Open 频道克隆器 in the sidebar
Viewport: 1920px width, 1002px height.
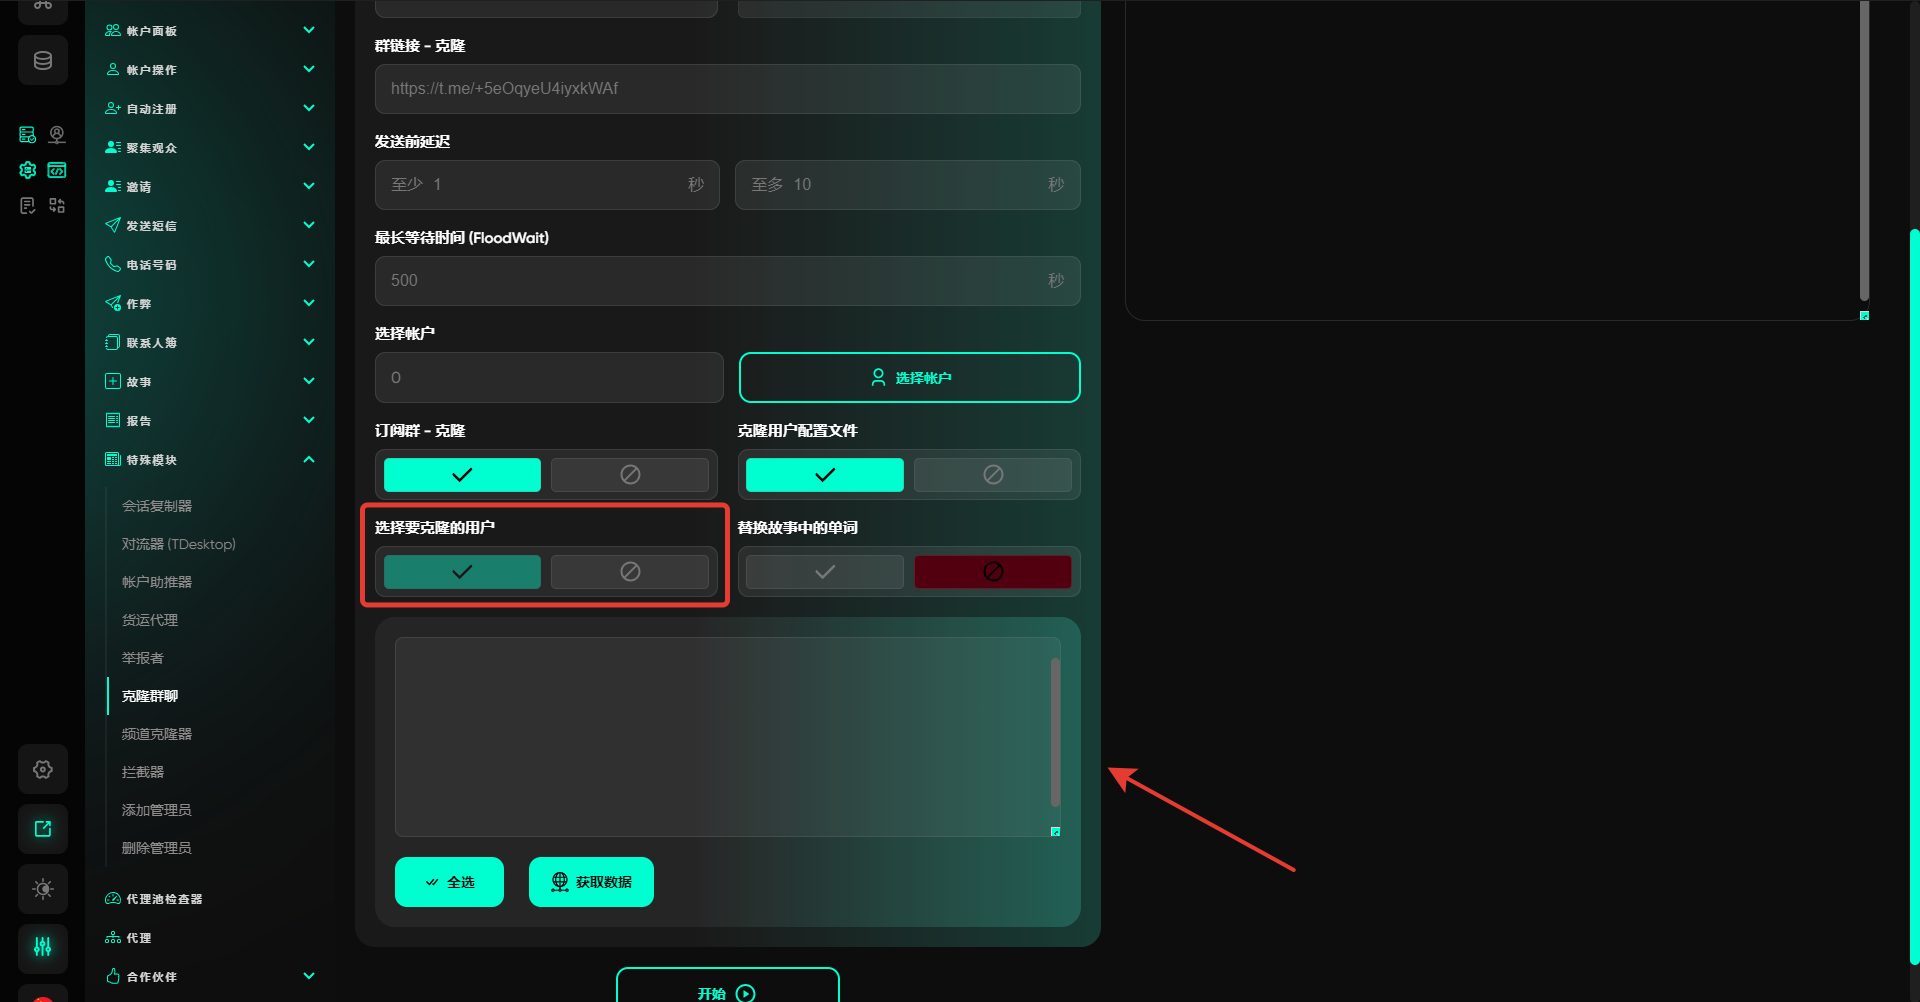coord(157,734)
